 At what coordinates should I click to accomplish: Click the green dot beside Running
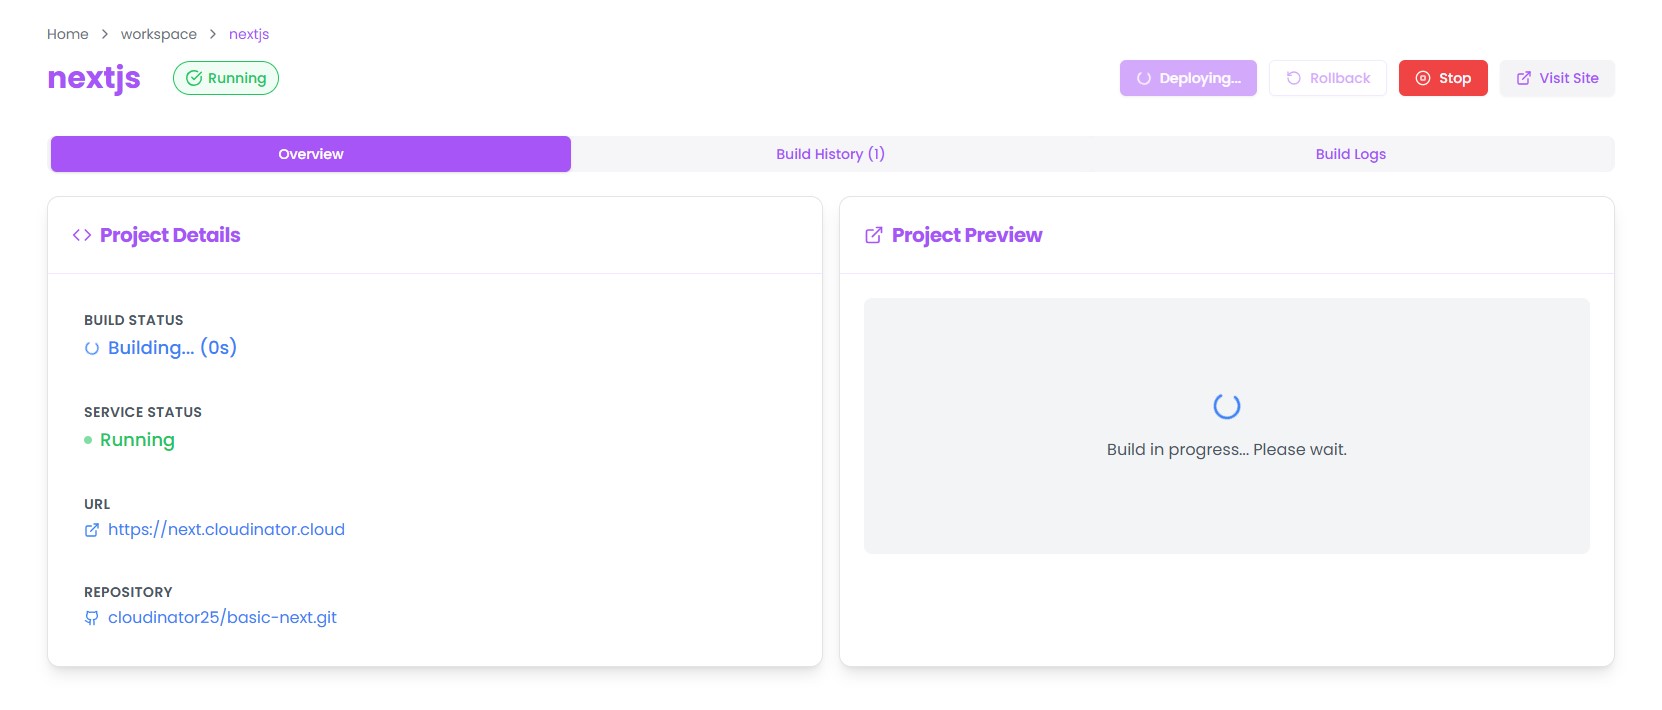point(88,440)
